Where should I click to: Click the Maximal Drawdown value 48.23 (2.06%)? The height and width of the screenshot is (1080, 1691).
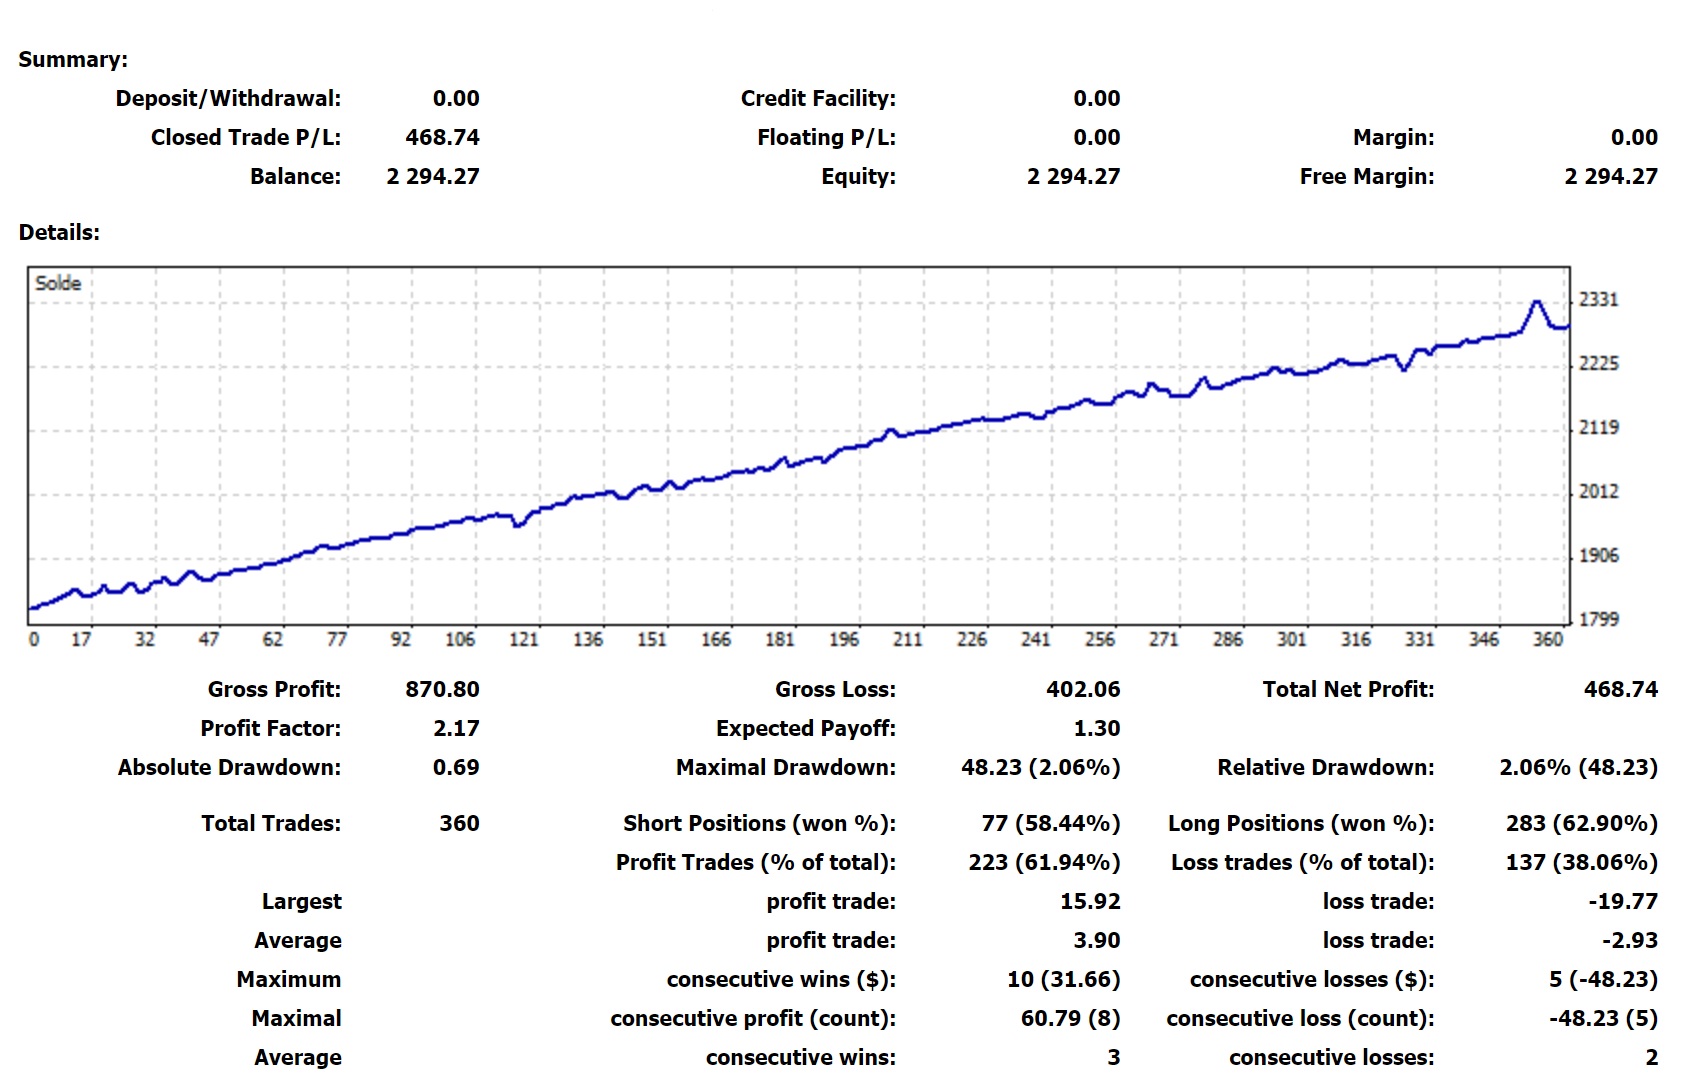[1041, 767]
